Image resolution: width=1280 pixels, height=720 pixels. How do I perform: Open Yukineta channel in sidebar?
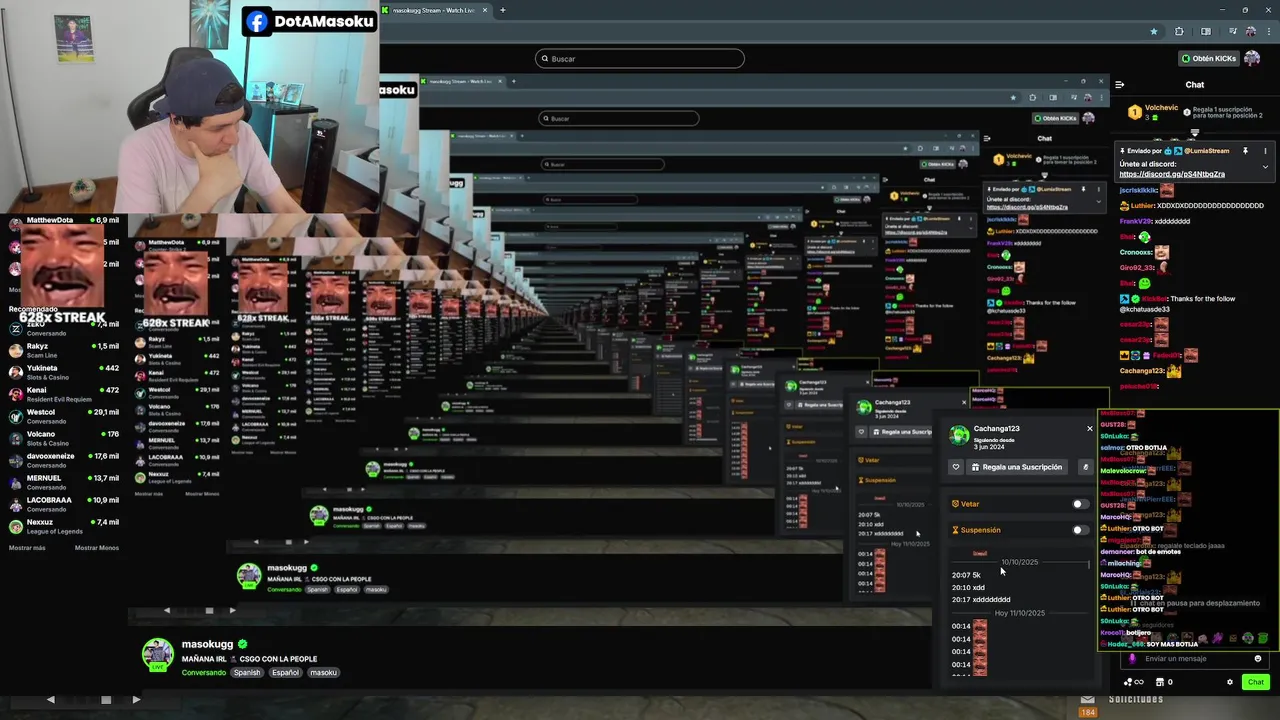coord(64,372)
